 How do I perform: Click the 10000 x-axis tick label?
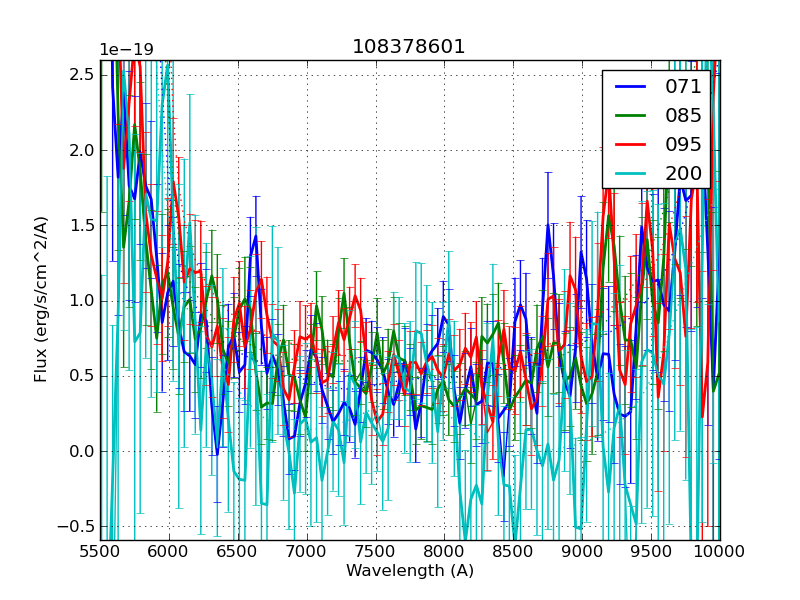click(x=720, y=551)
